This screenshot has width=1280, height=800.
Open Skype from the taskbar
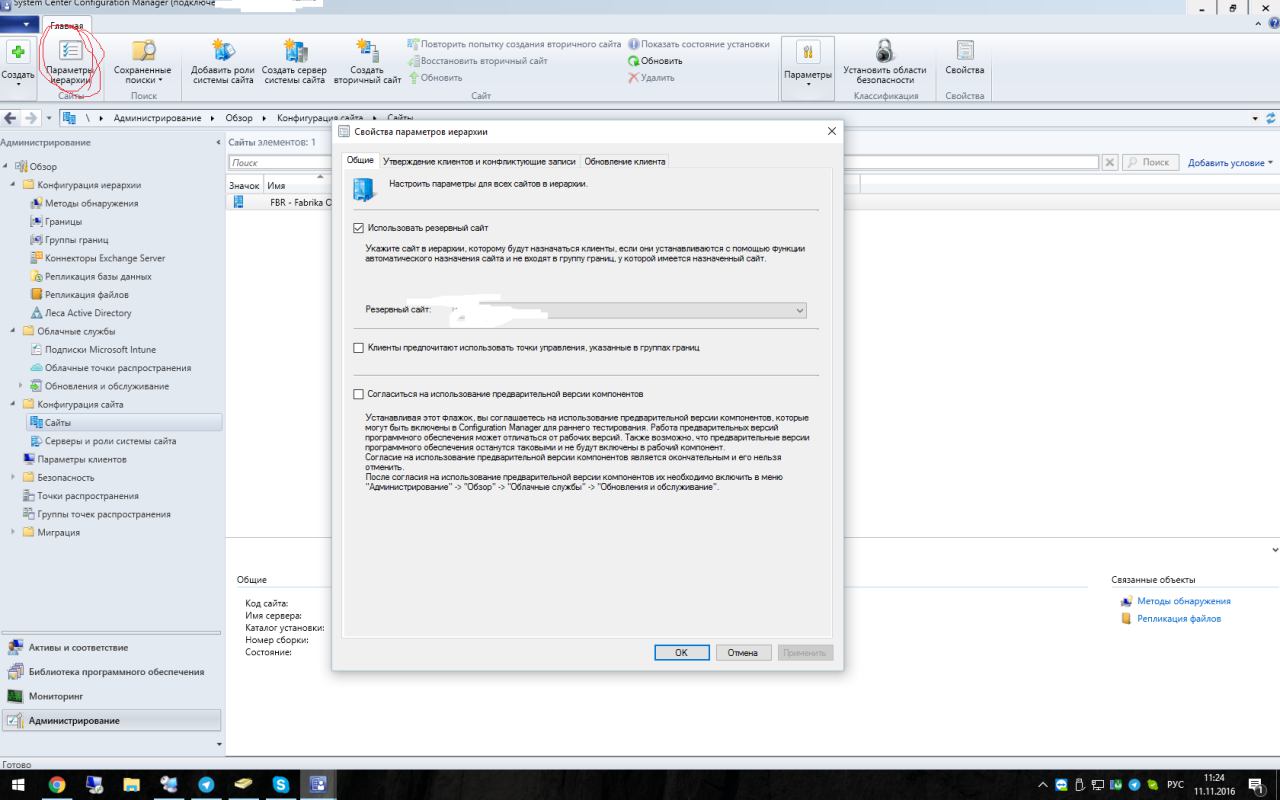(x=281, y=785)
